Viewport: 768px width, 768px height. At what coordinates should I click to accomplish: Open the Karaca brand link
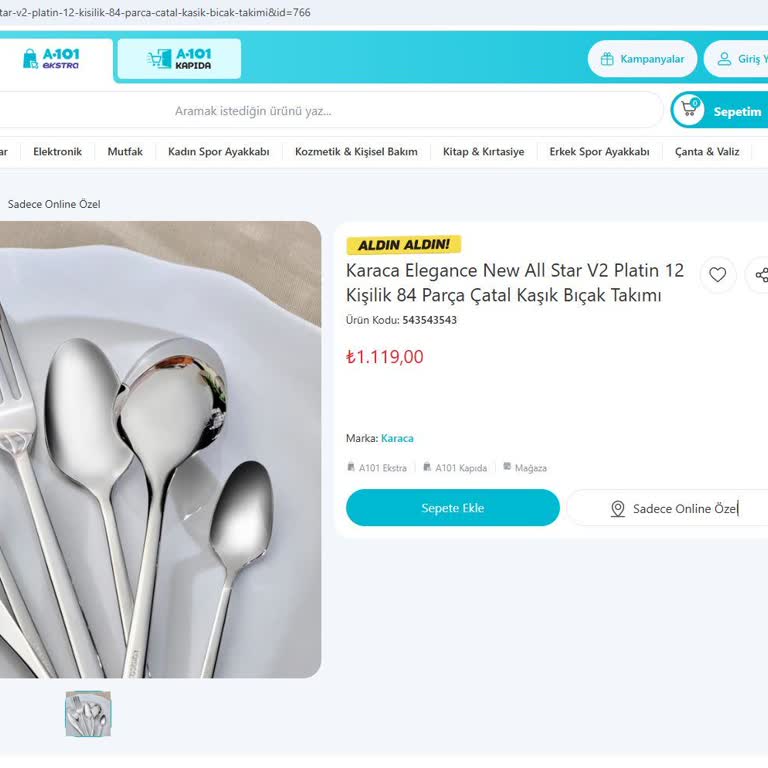[397, 438]
